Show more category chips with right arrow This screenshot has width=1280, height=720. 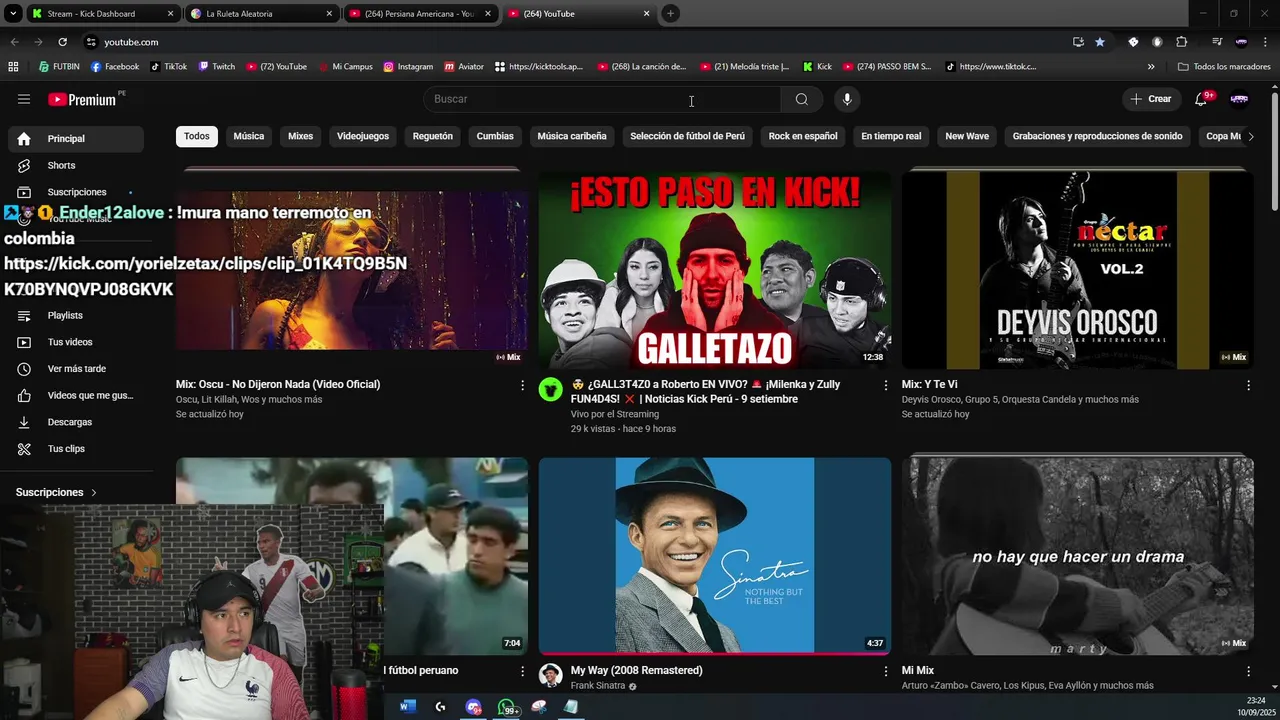1249,136
